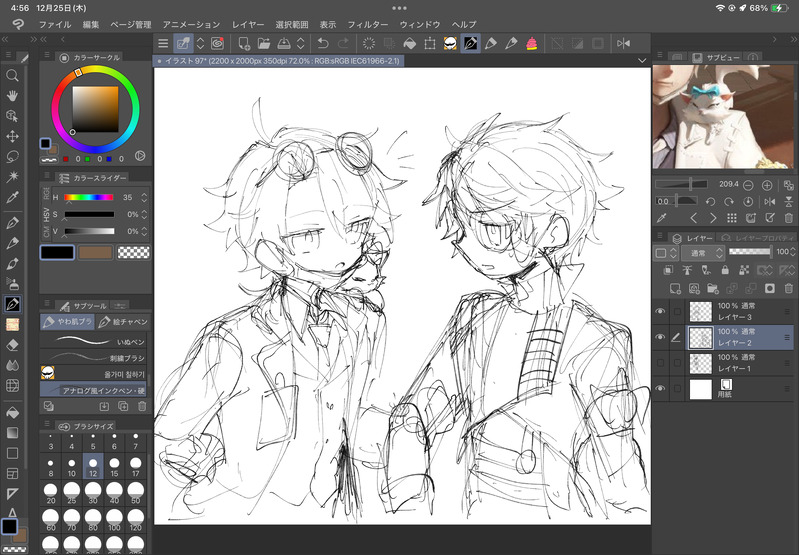Screen dimensions: 799x555
Task: Select the Fill bucket tool in the tool palette
Action: pyautogui.click(x=12, y=412)
